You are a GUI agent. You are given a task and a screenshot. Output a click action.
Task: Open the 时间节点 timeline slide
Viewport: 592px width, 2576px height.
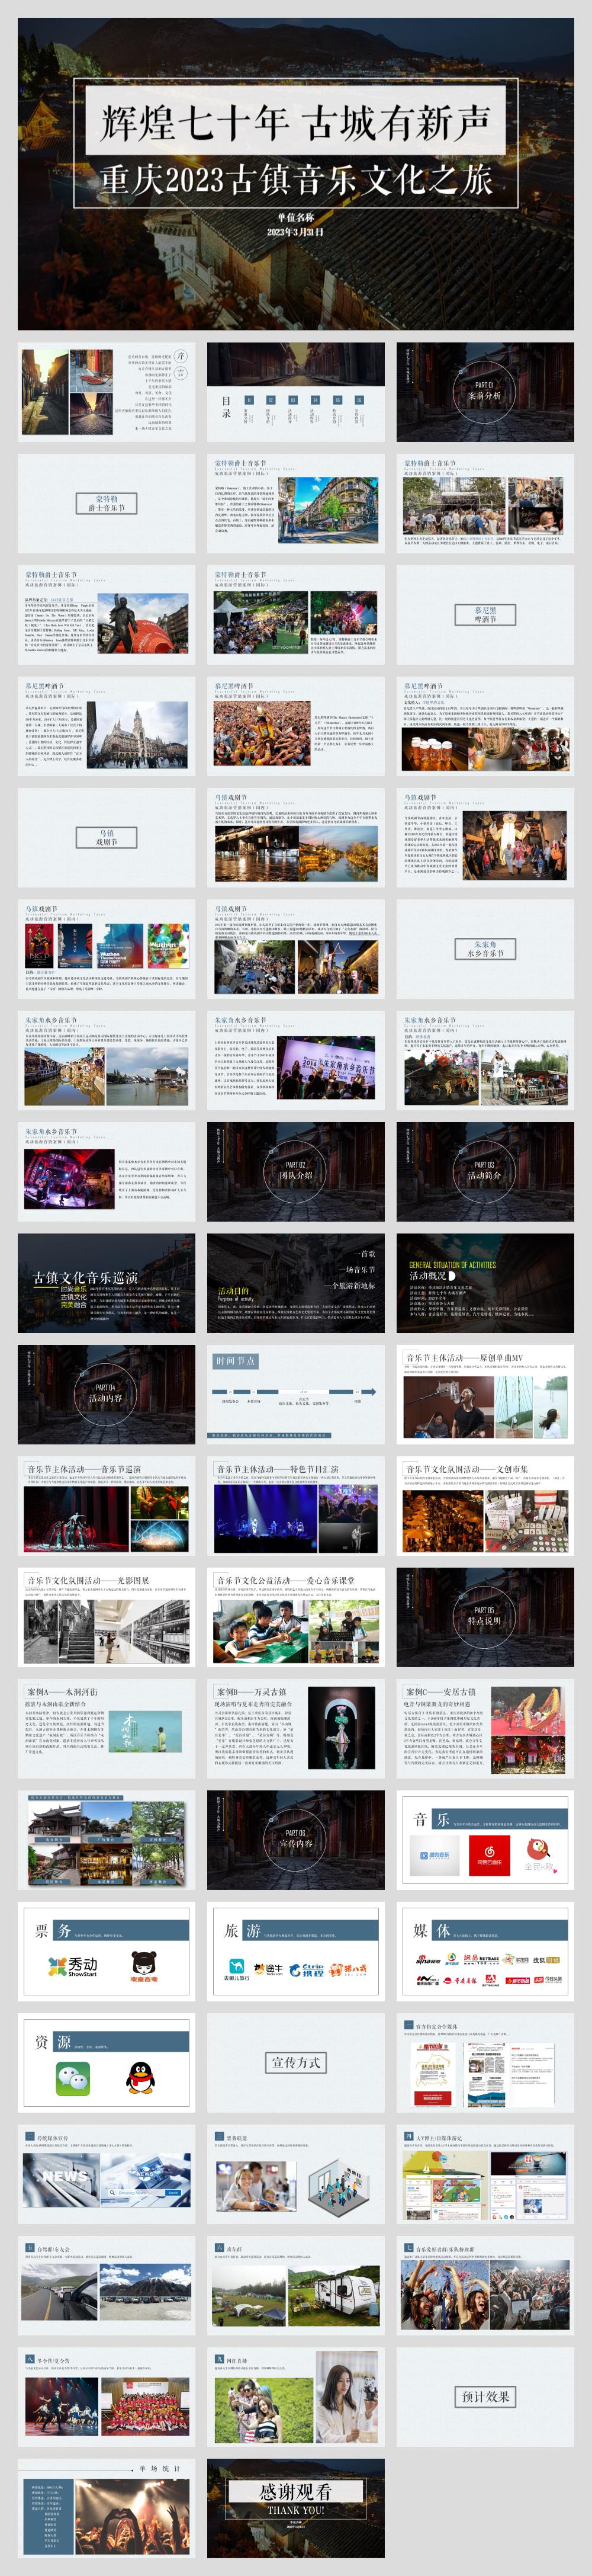click(x=295, y=1393)
